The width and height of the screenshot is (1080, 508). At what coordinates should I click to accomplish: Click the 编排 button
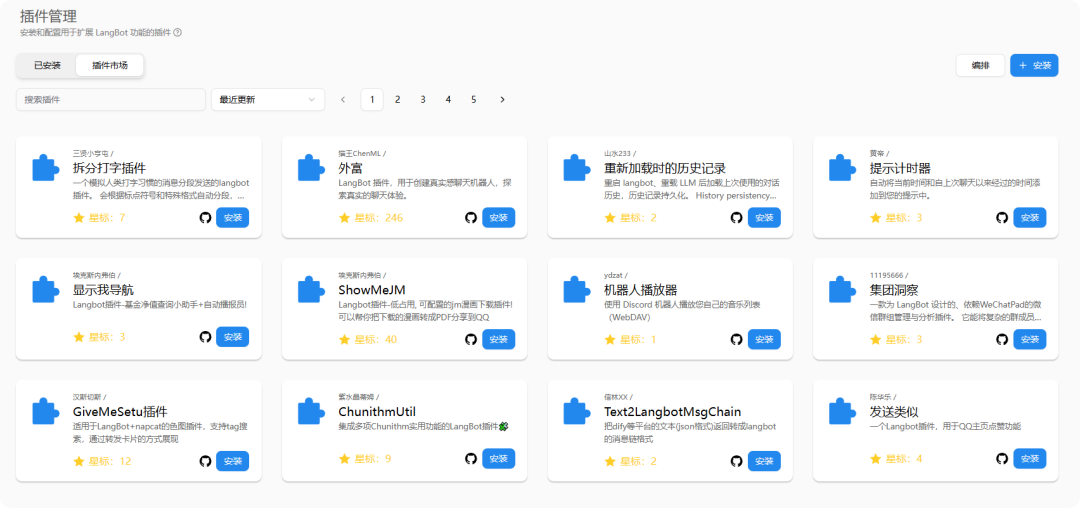(x=980, y=65)
